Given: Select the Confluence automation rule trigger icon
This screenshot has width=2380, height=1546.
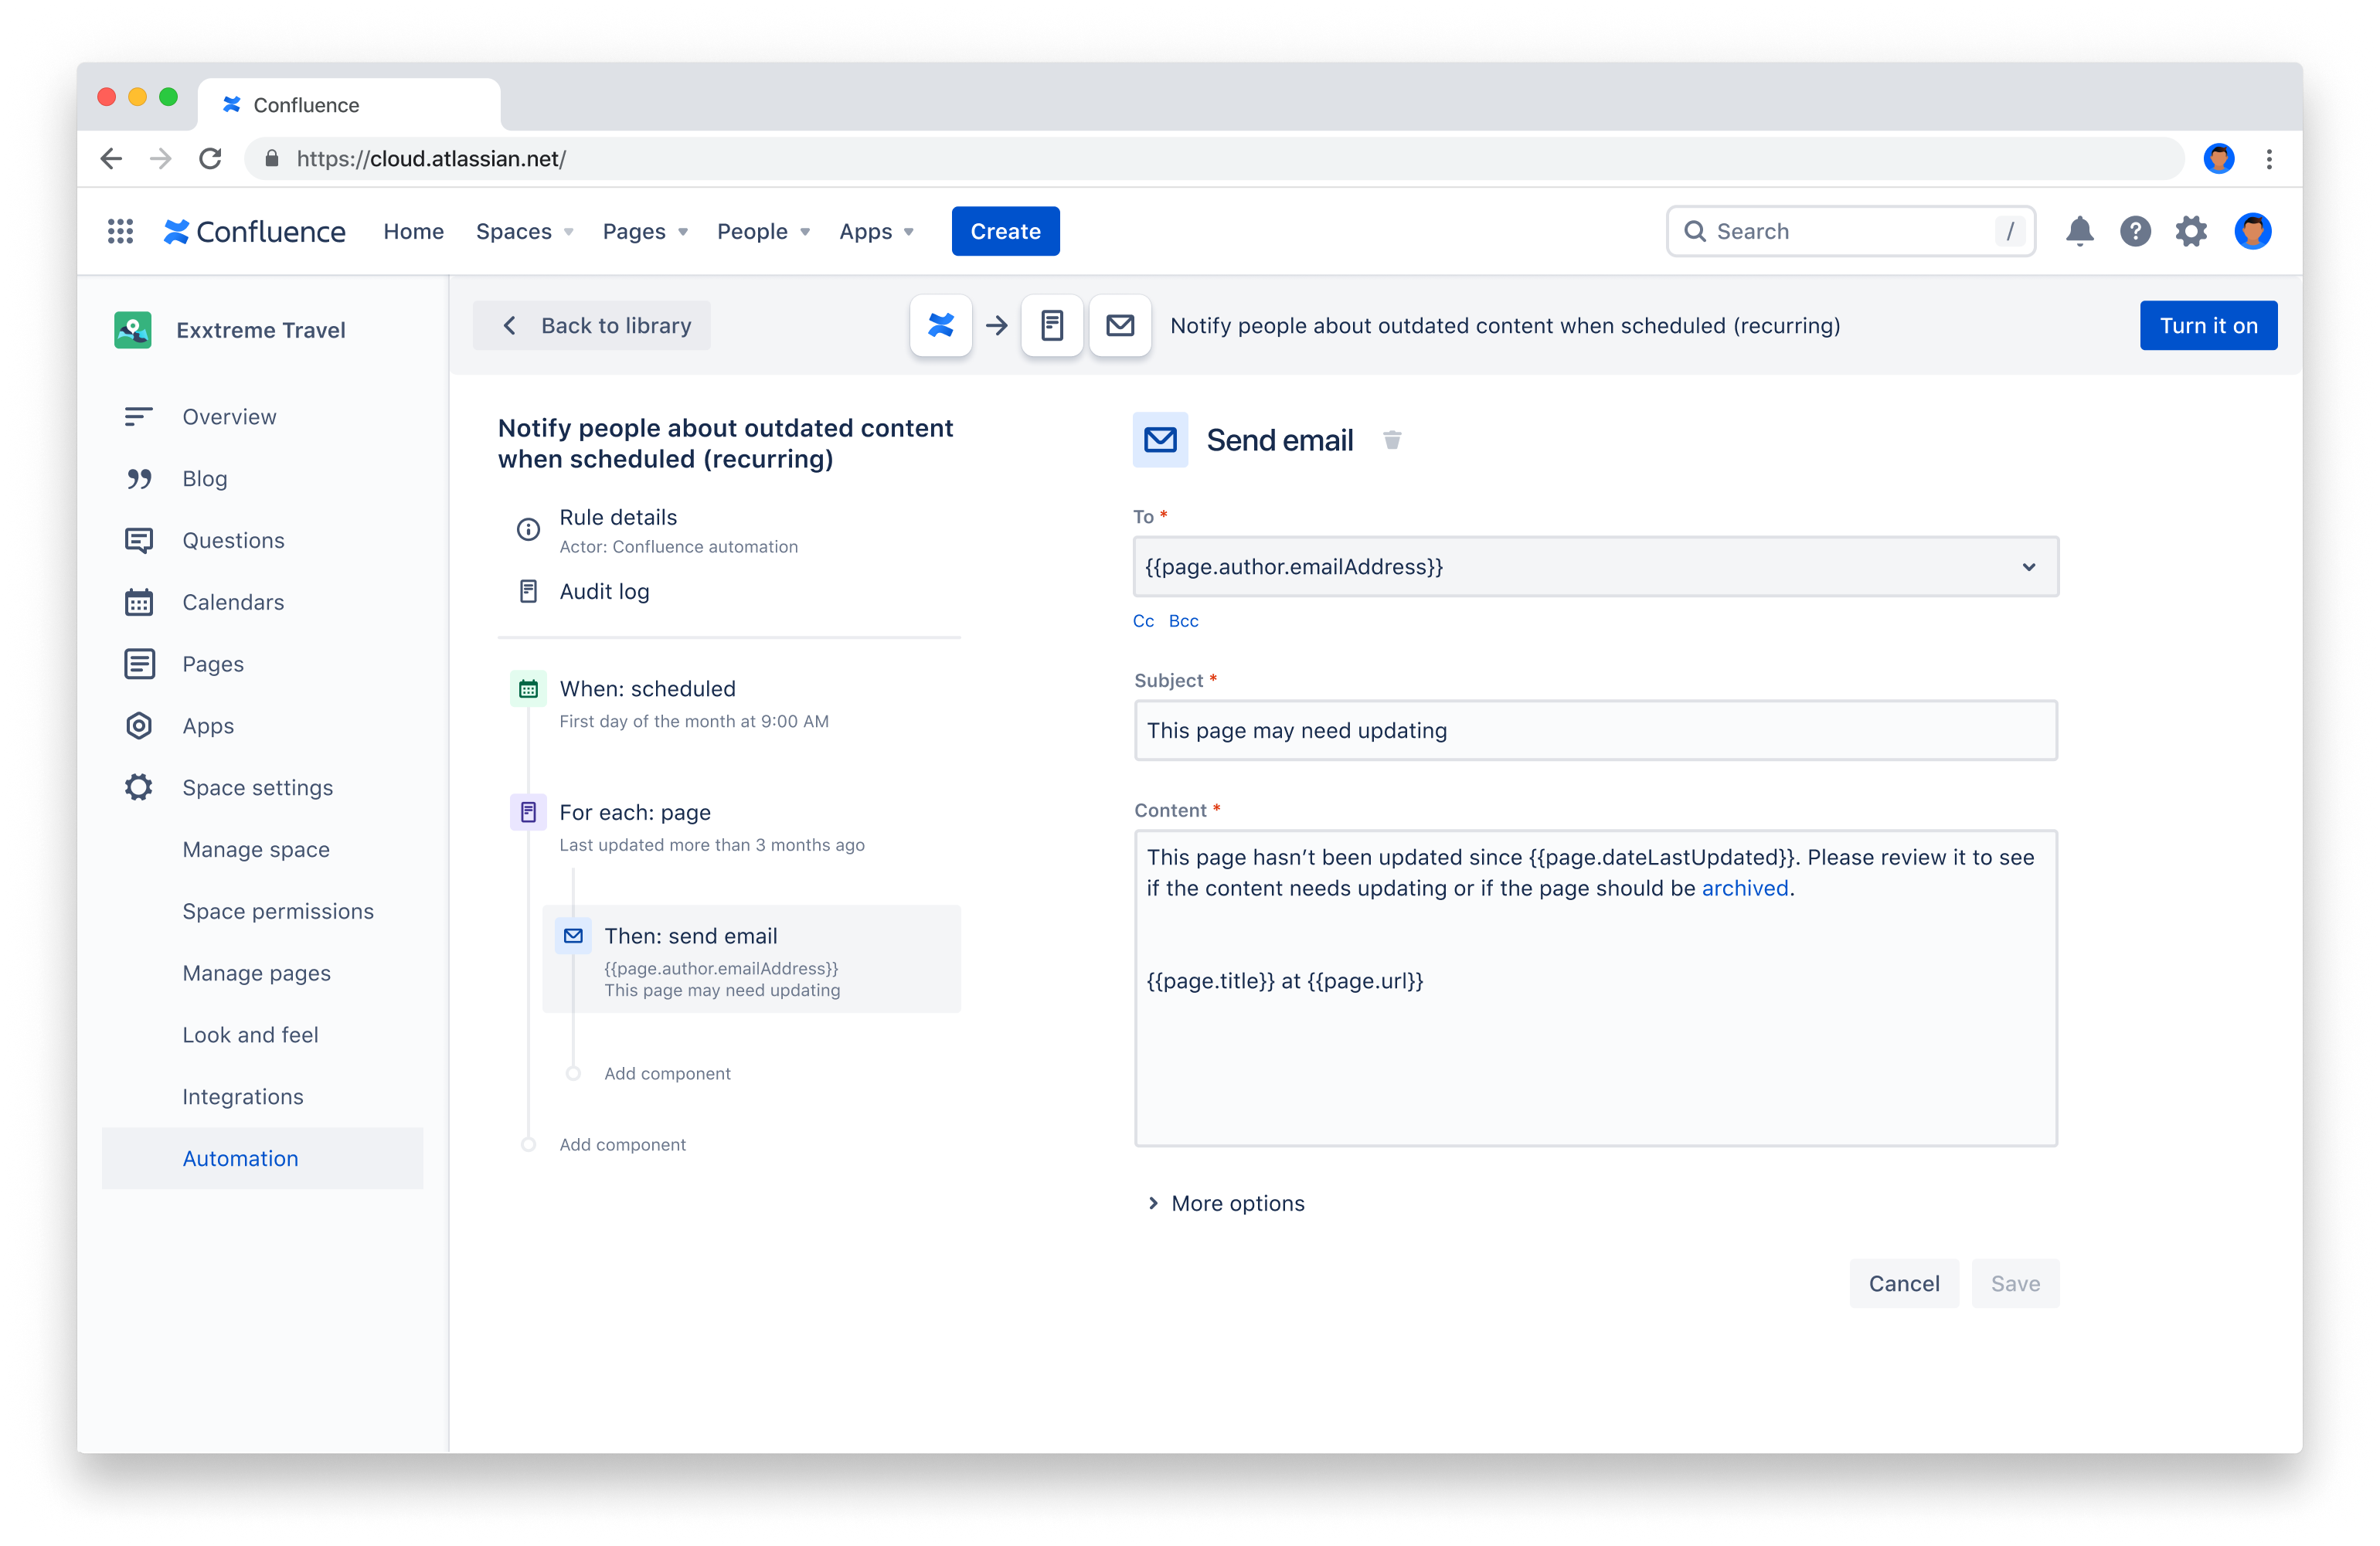Looking at the screenshot, I should (940, 325).
